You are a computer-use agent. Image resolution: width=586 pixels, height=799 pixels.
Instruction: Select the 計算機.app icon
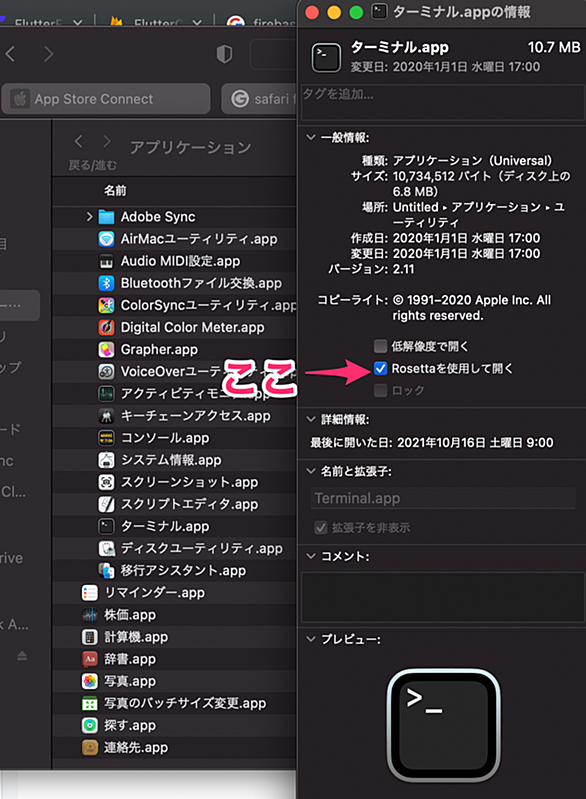90,637
